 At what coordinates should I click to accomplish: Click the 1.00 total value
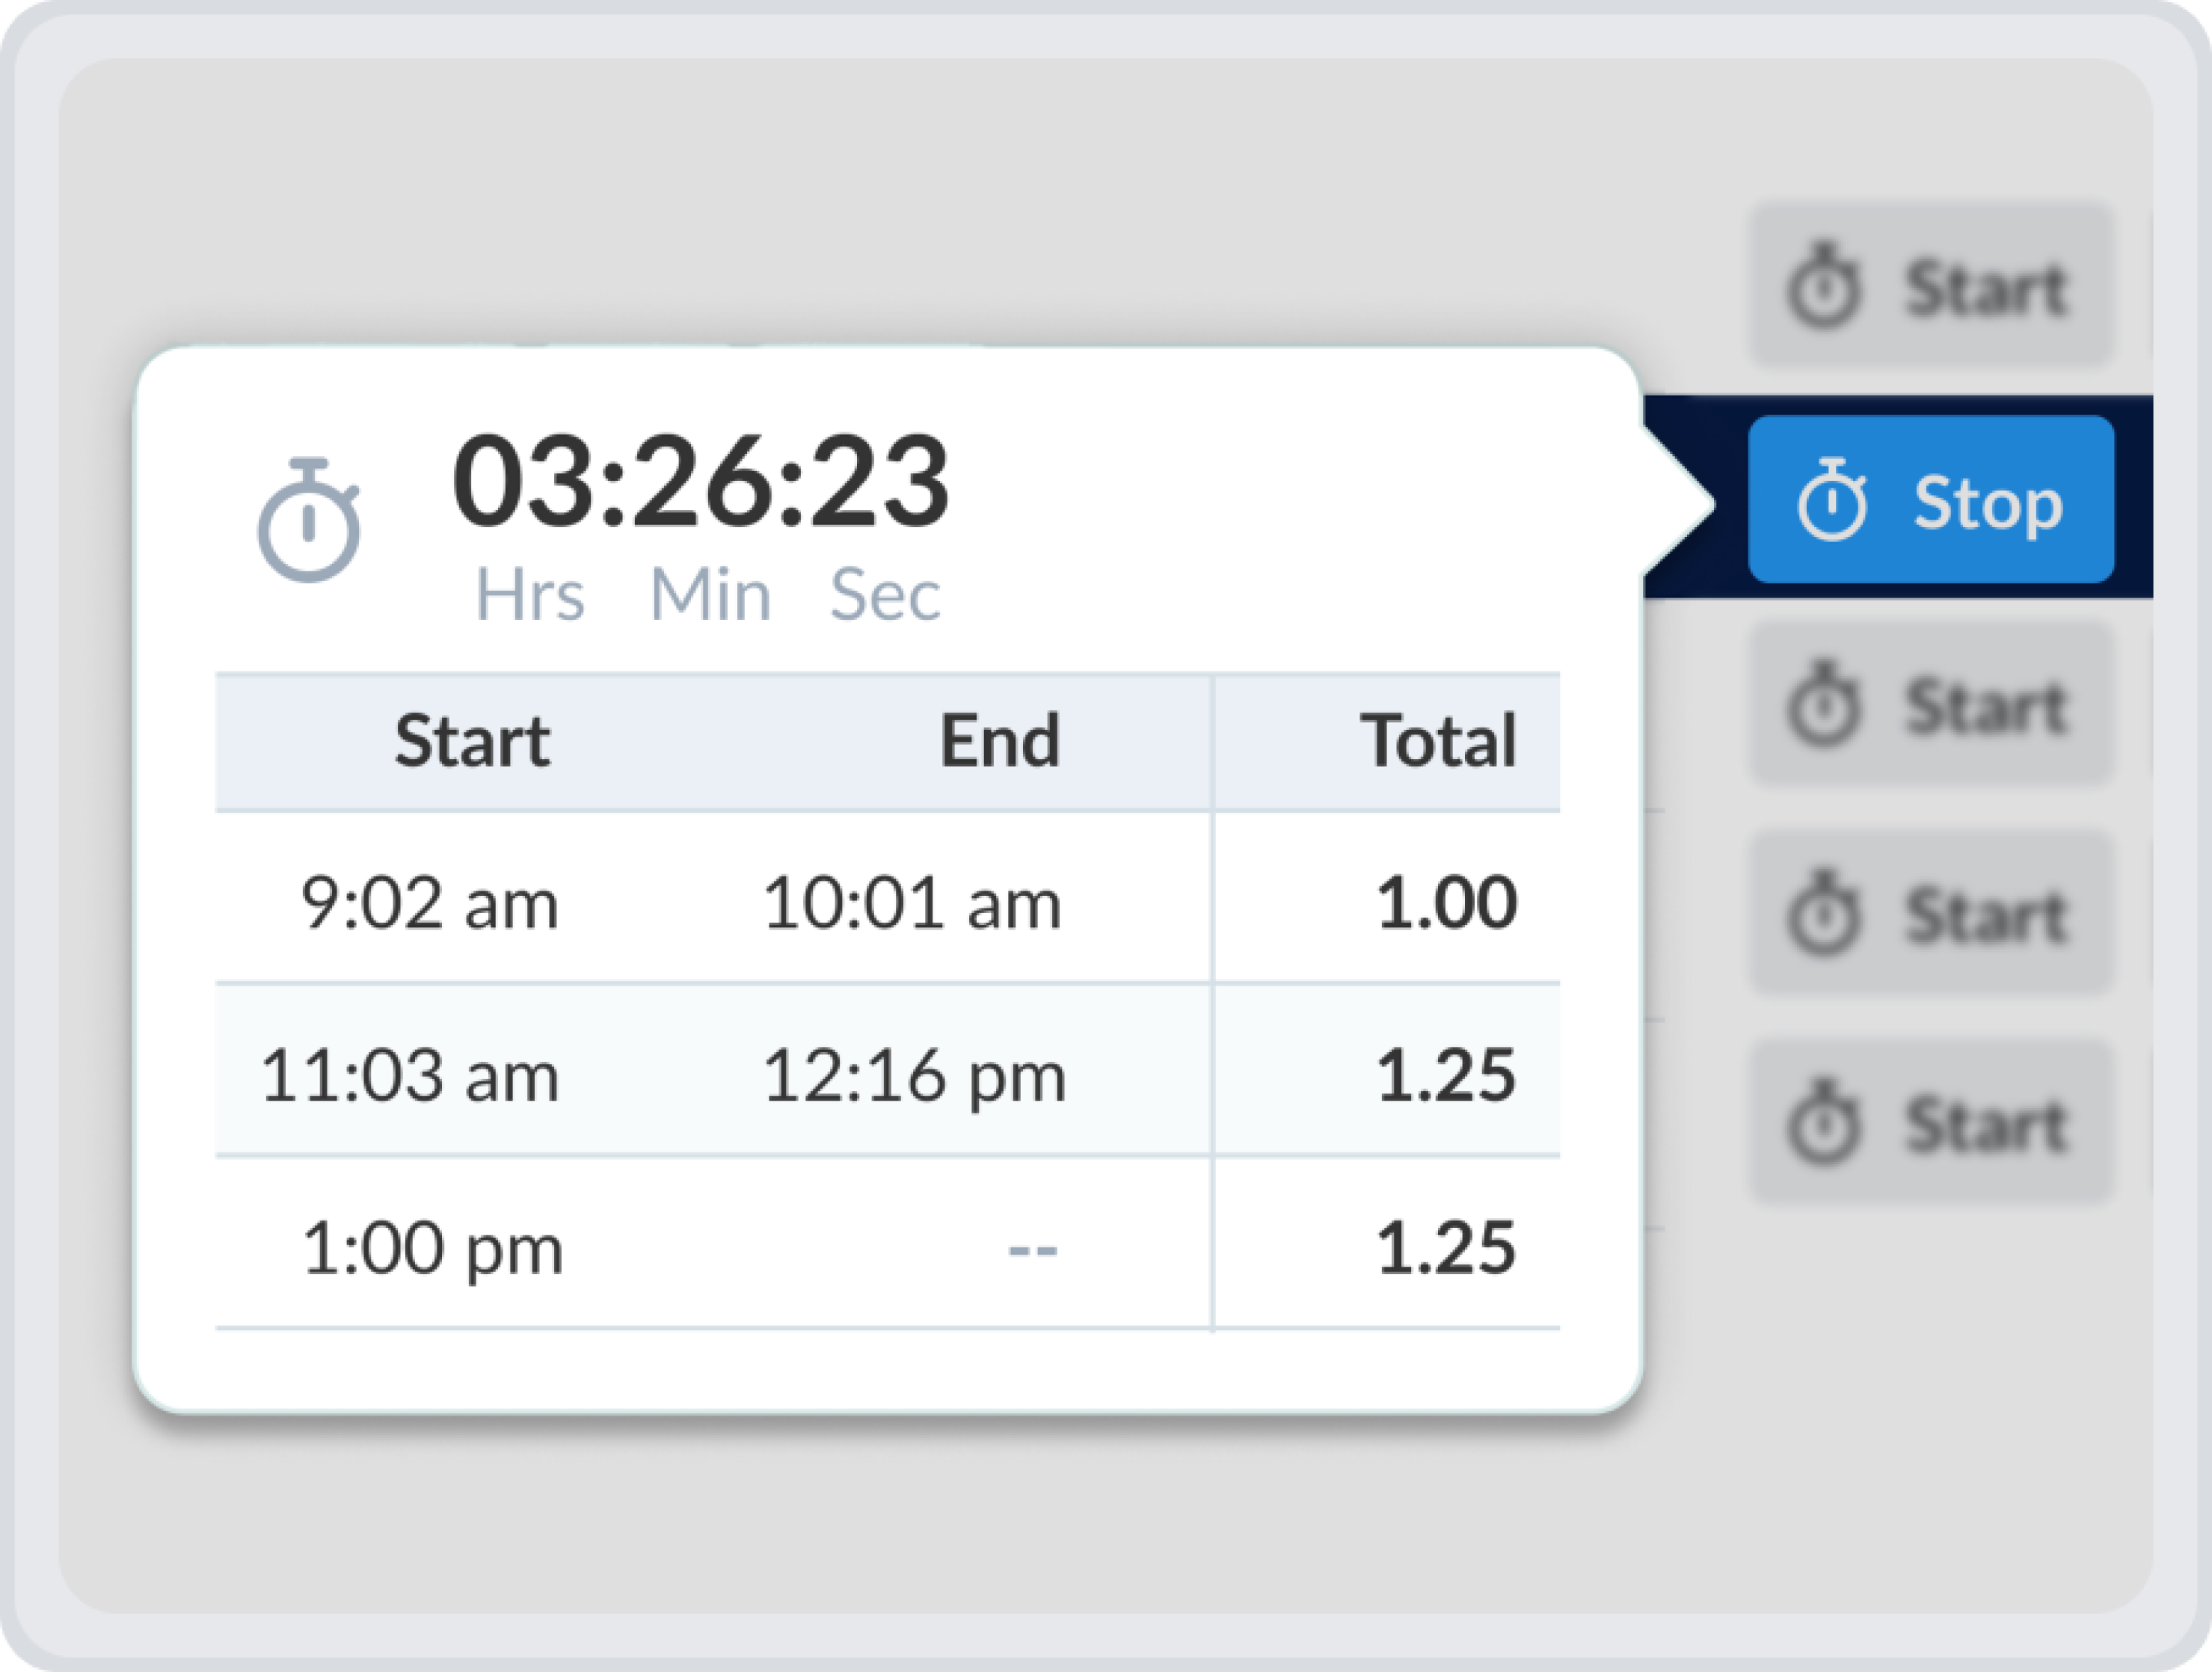coord(1446,903)
